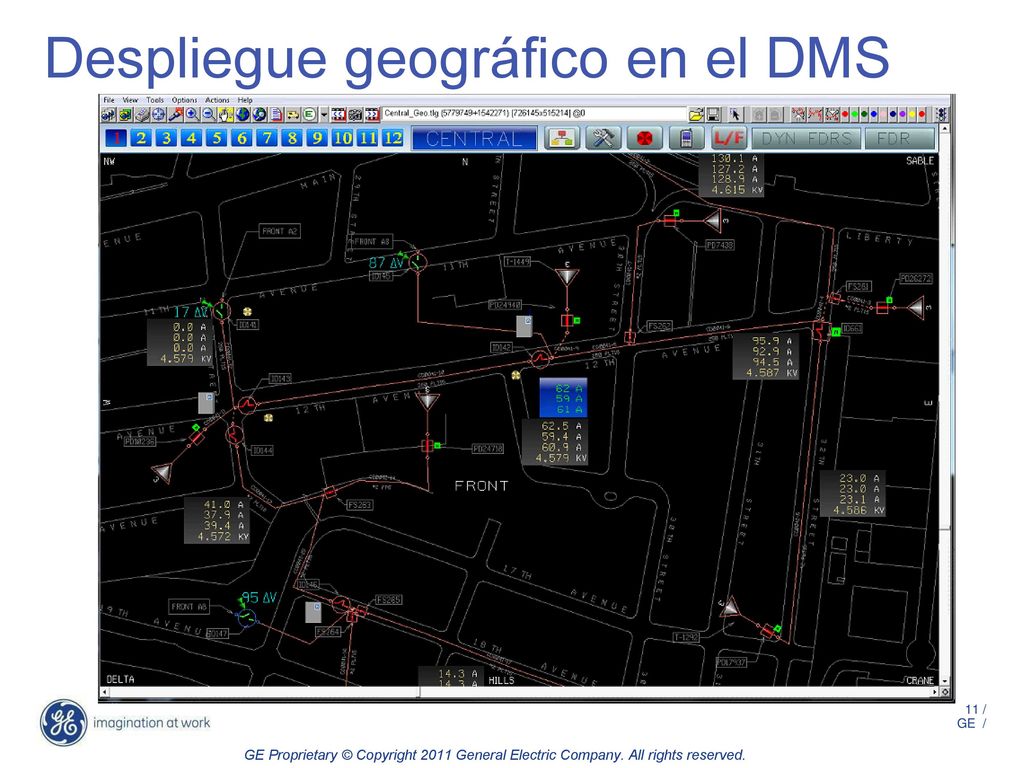Switch to view number 12
Viewport: 1024px width, 768px height.
click(392, 138)
